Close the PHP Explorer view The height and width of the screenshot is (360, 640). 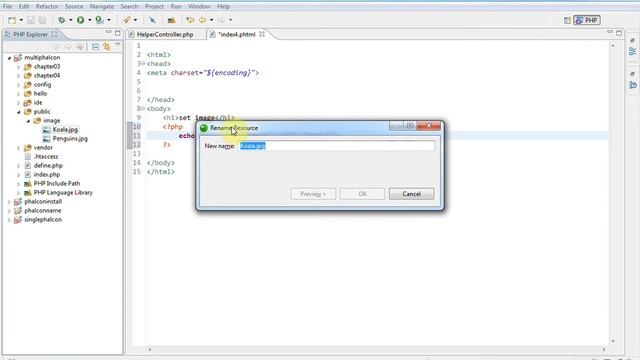54,34
